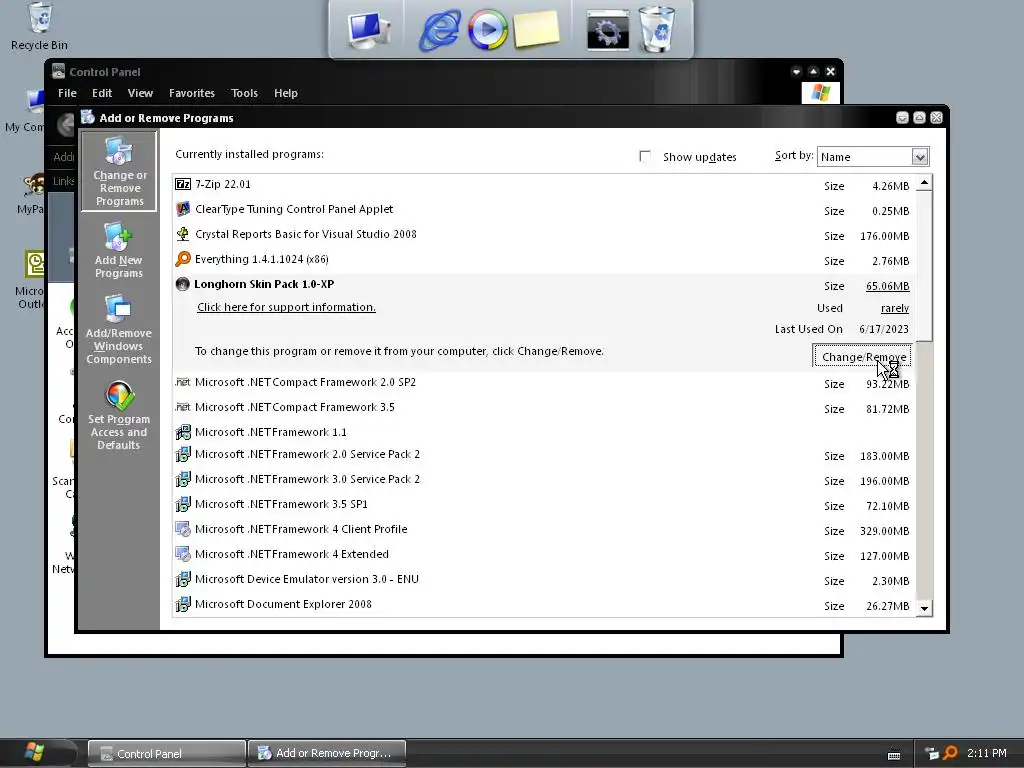Click the 65.06MB size link
The height and width of the screenshot is (768, 1024).
pyautogui.click(x=887, y=286)
